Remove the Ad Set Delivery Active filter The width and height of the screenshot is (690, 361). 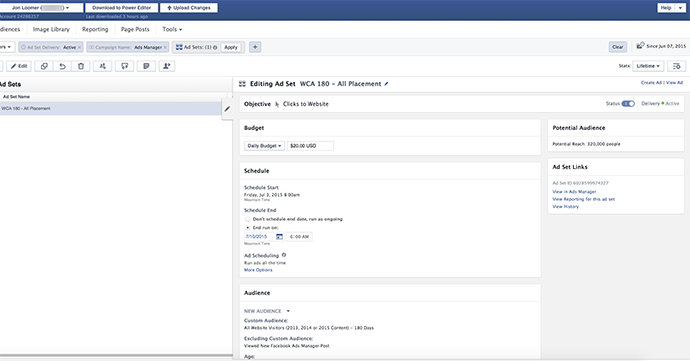point(80,48)
